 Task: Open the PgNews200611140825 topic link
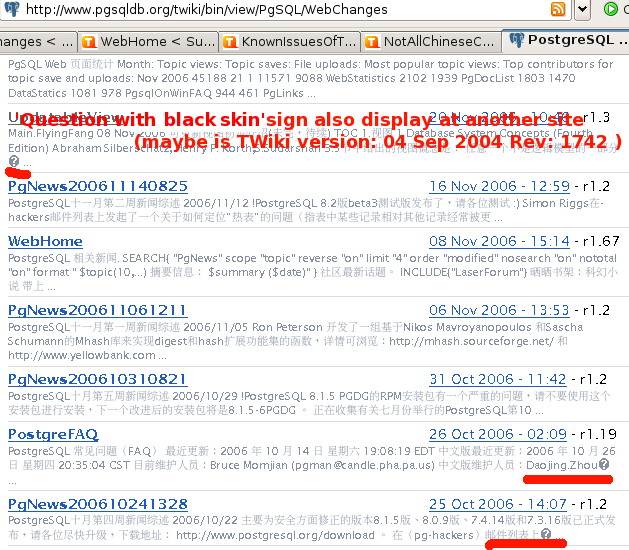point(97,186)
